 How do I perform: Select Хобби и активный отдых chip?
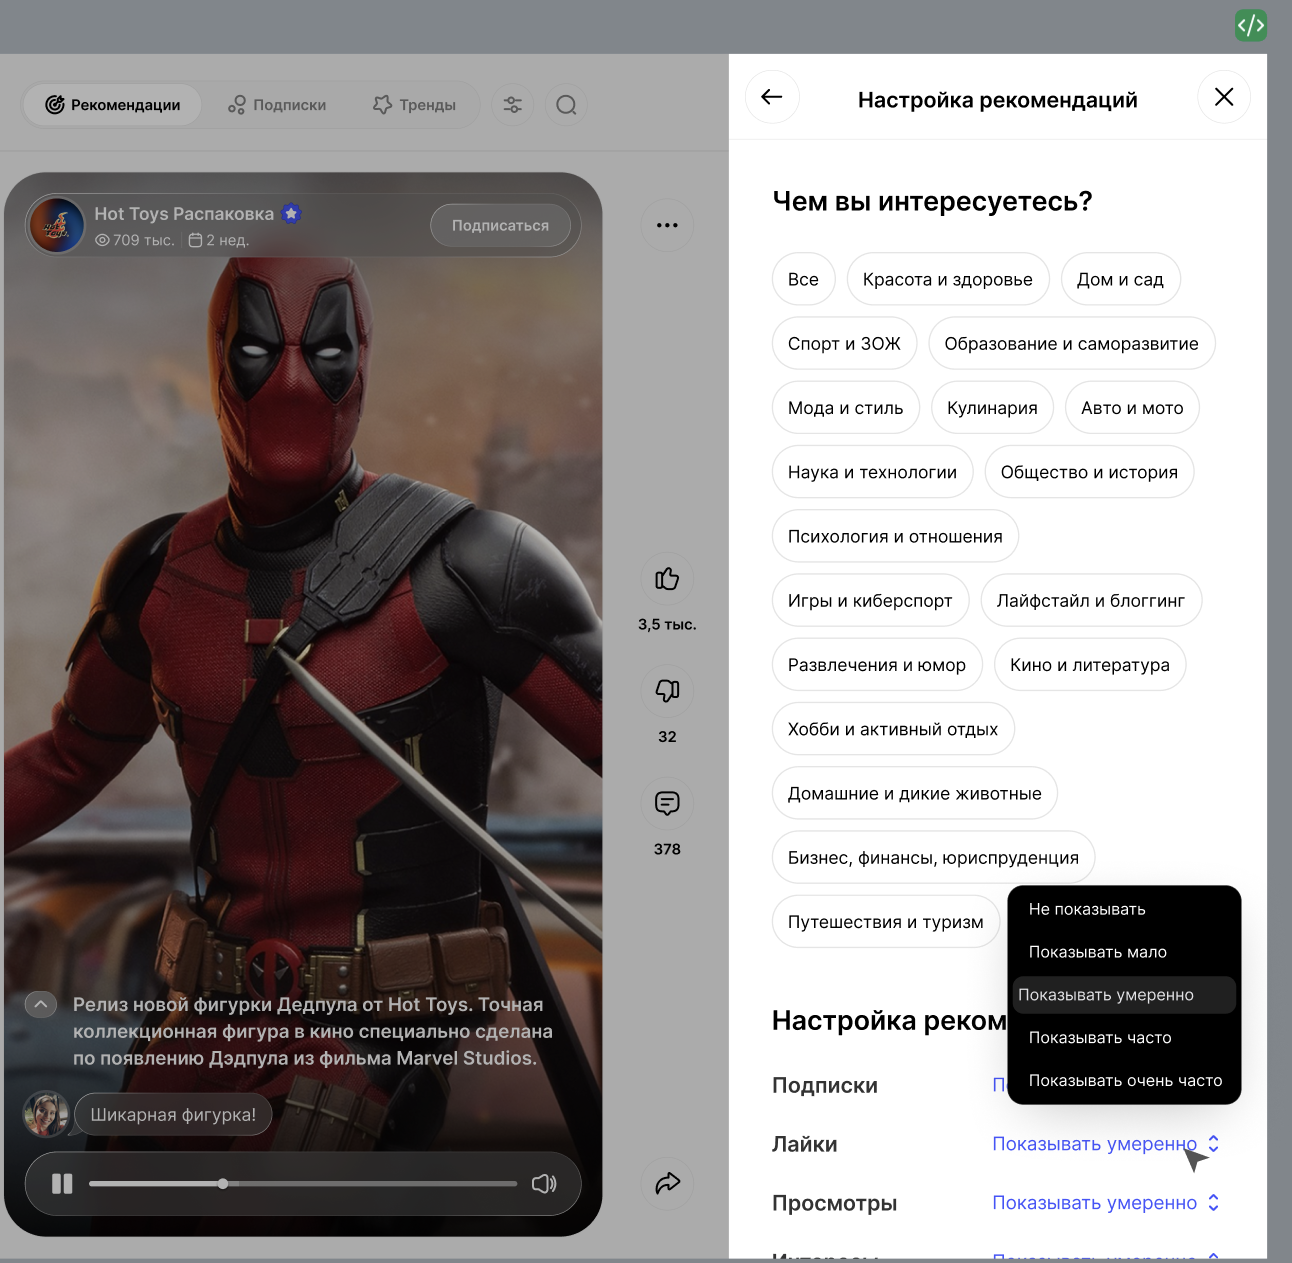point(893,729)
